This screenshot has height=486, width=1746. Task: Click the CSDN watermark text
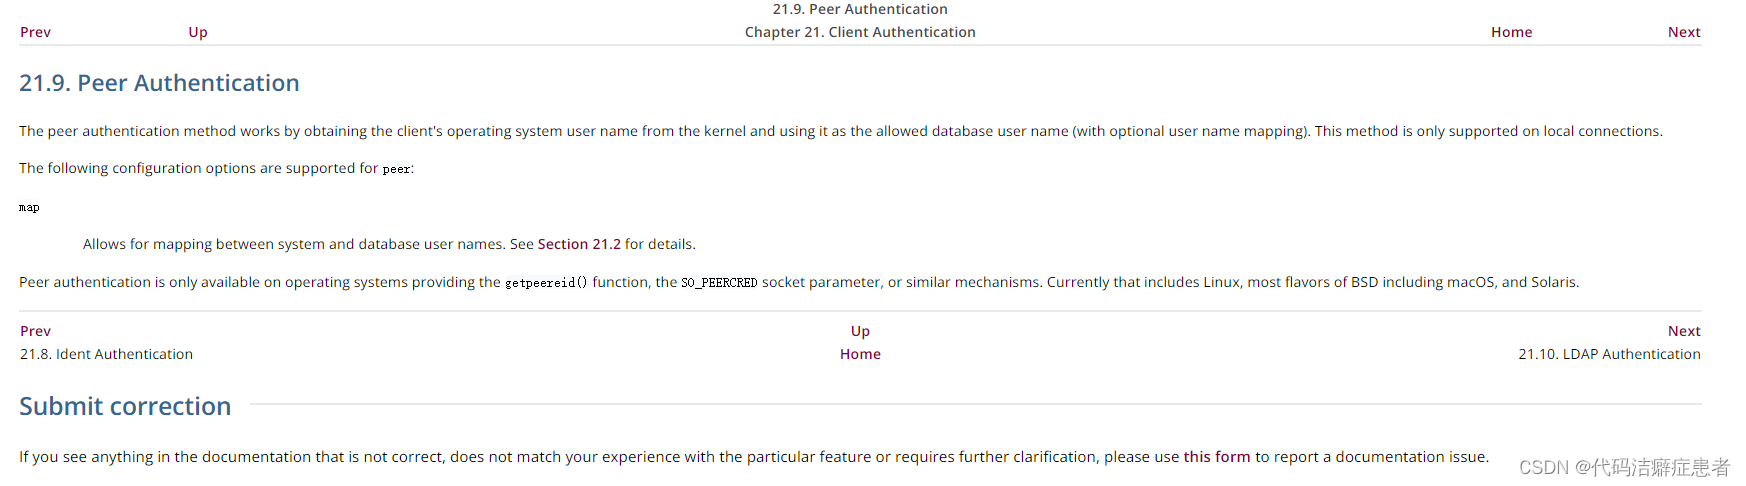1624,467
